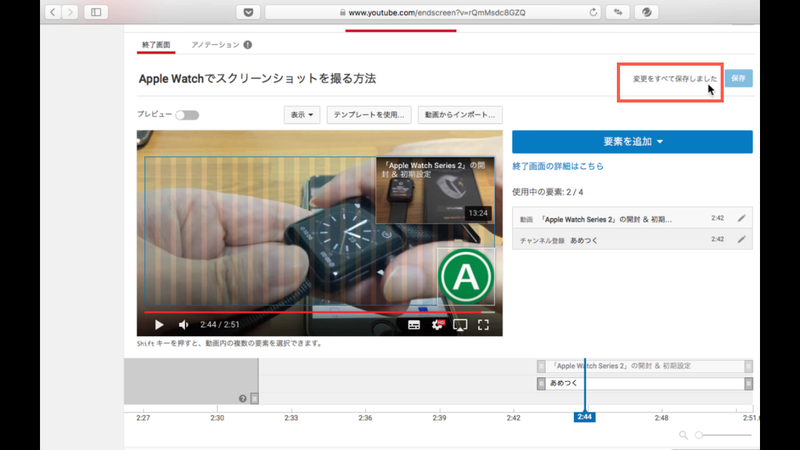
Task: Edit the チャンネル登録 あめつく element
Action: (x=741, y=239)
